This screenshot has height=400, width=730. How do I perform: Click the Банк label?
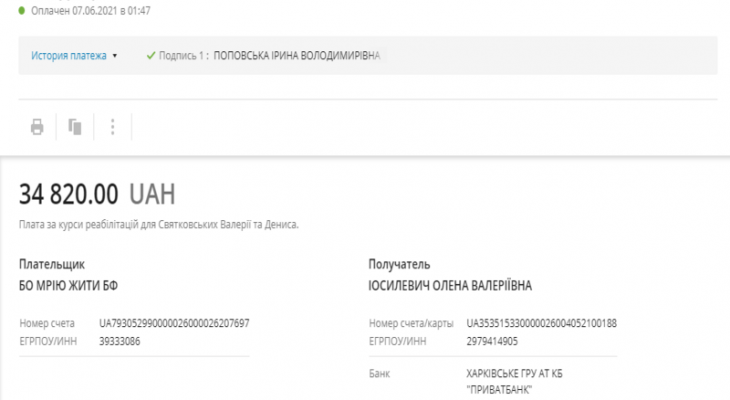click(x=379, y=373)
